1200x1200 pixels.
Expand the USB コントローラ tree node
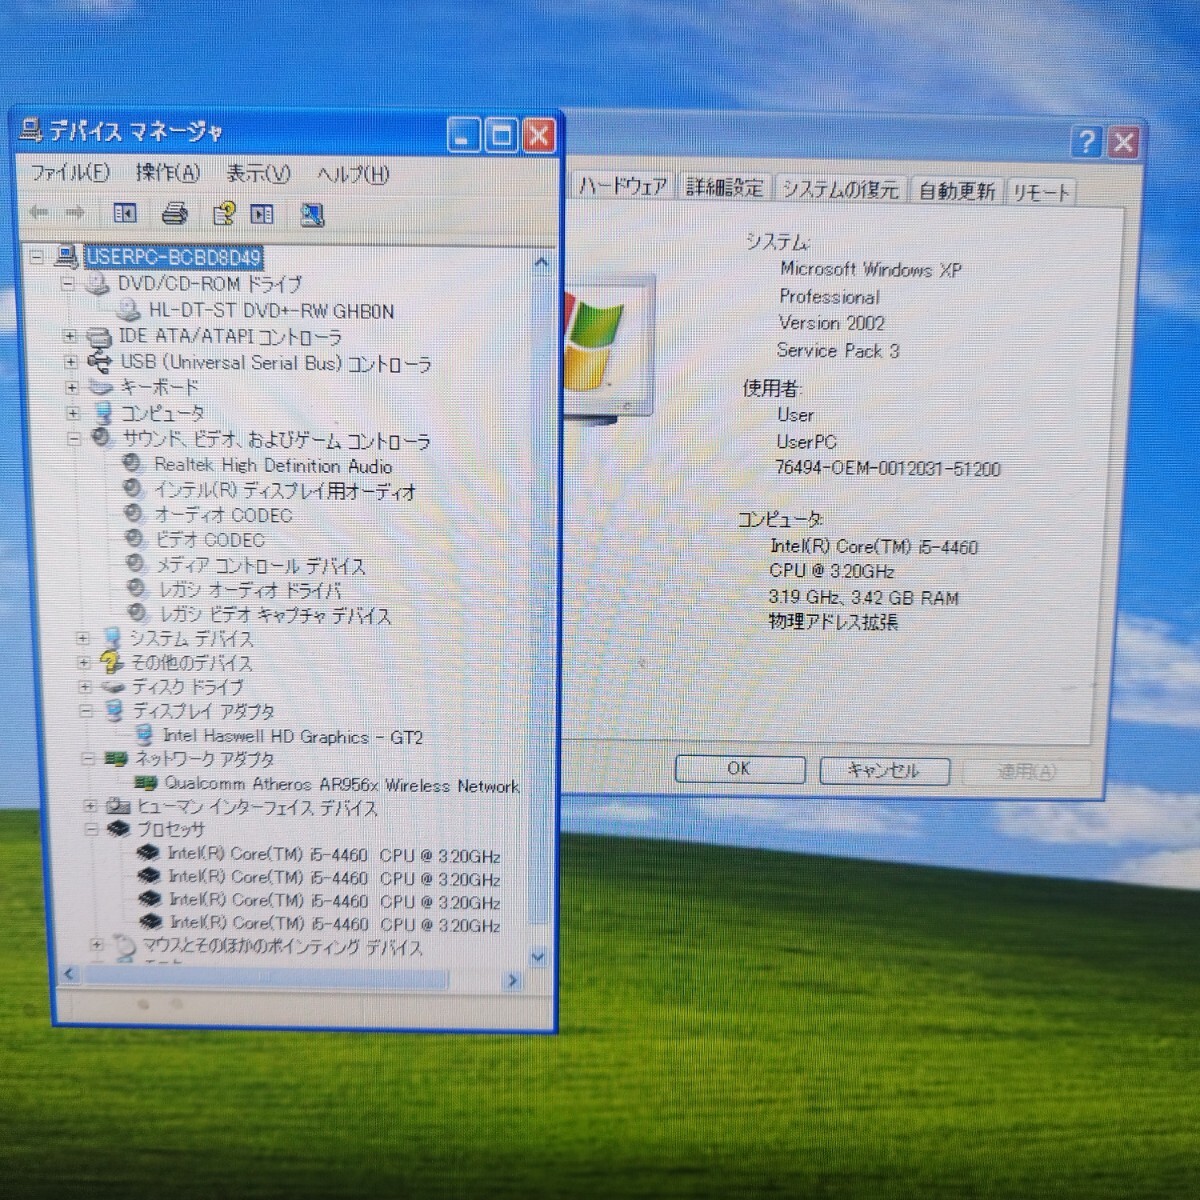(x=71, y=362)
